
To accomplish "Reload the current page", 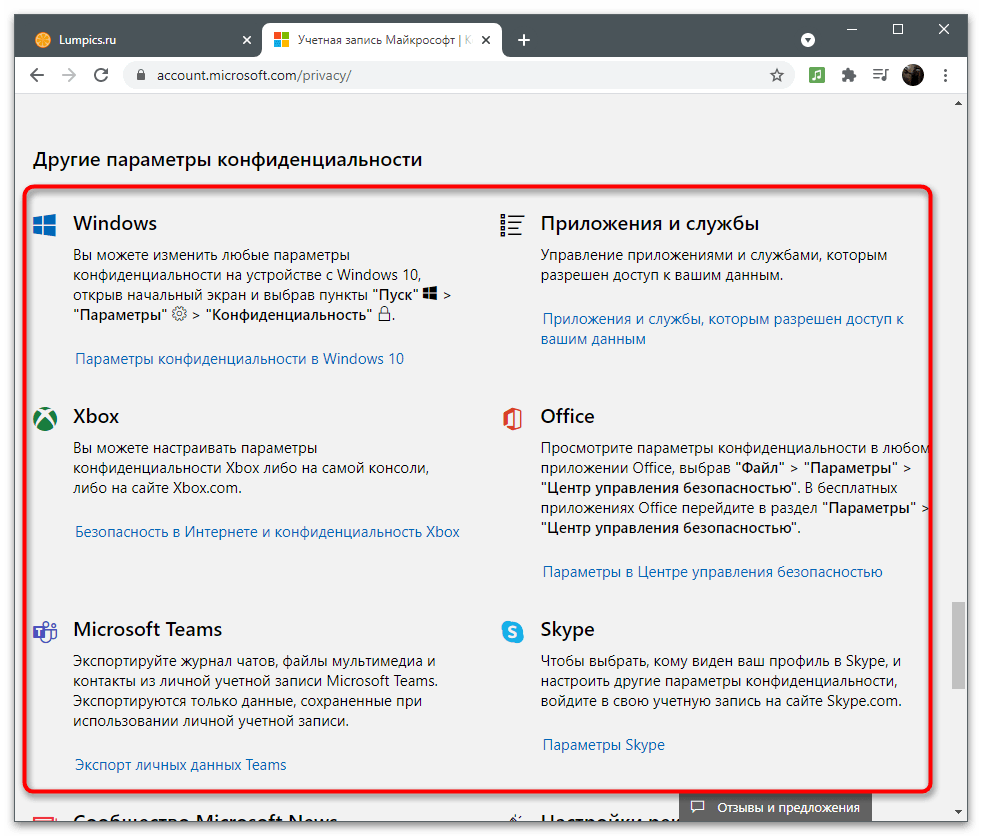I will click(x=101, y=76).
